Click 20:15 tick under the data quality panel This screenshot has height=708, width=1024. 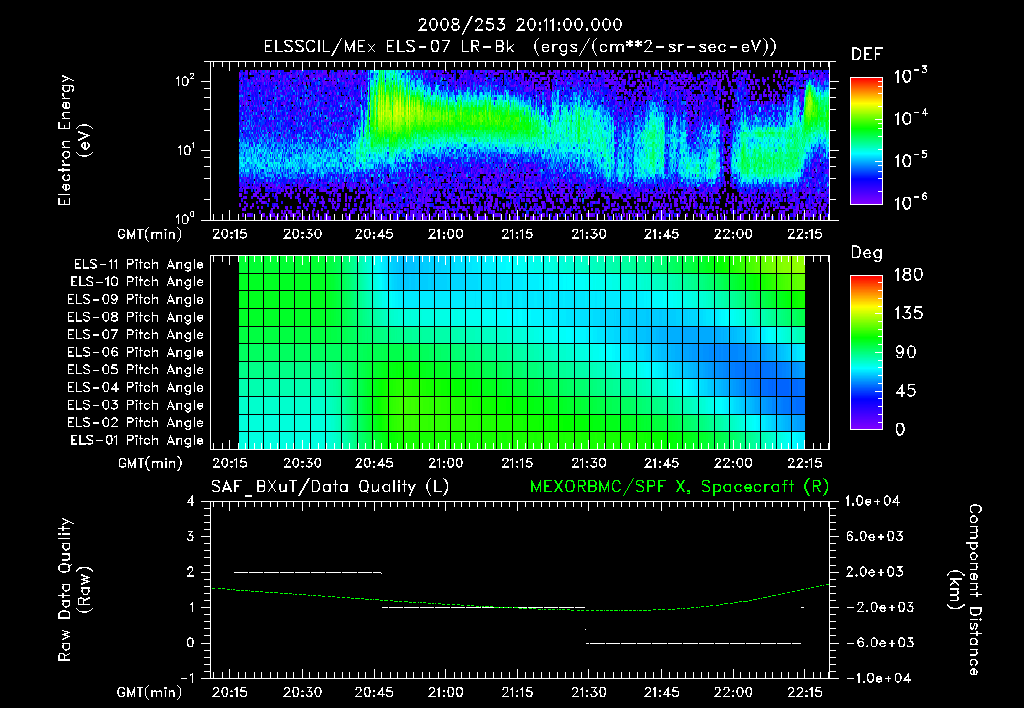click(x=230, y=692)
